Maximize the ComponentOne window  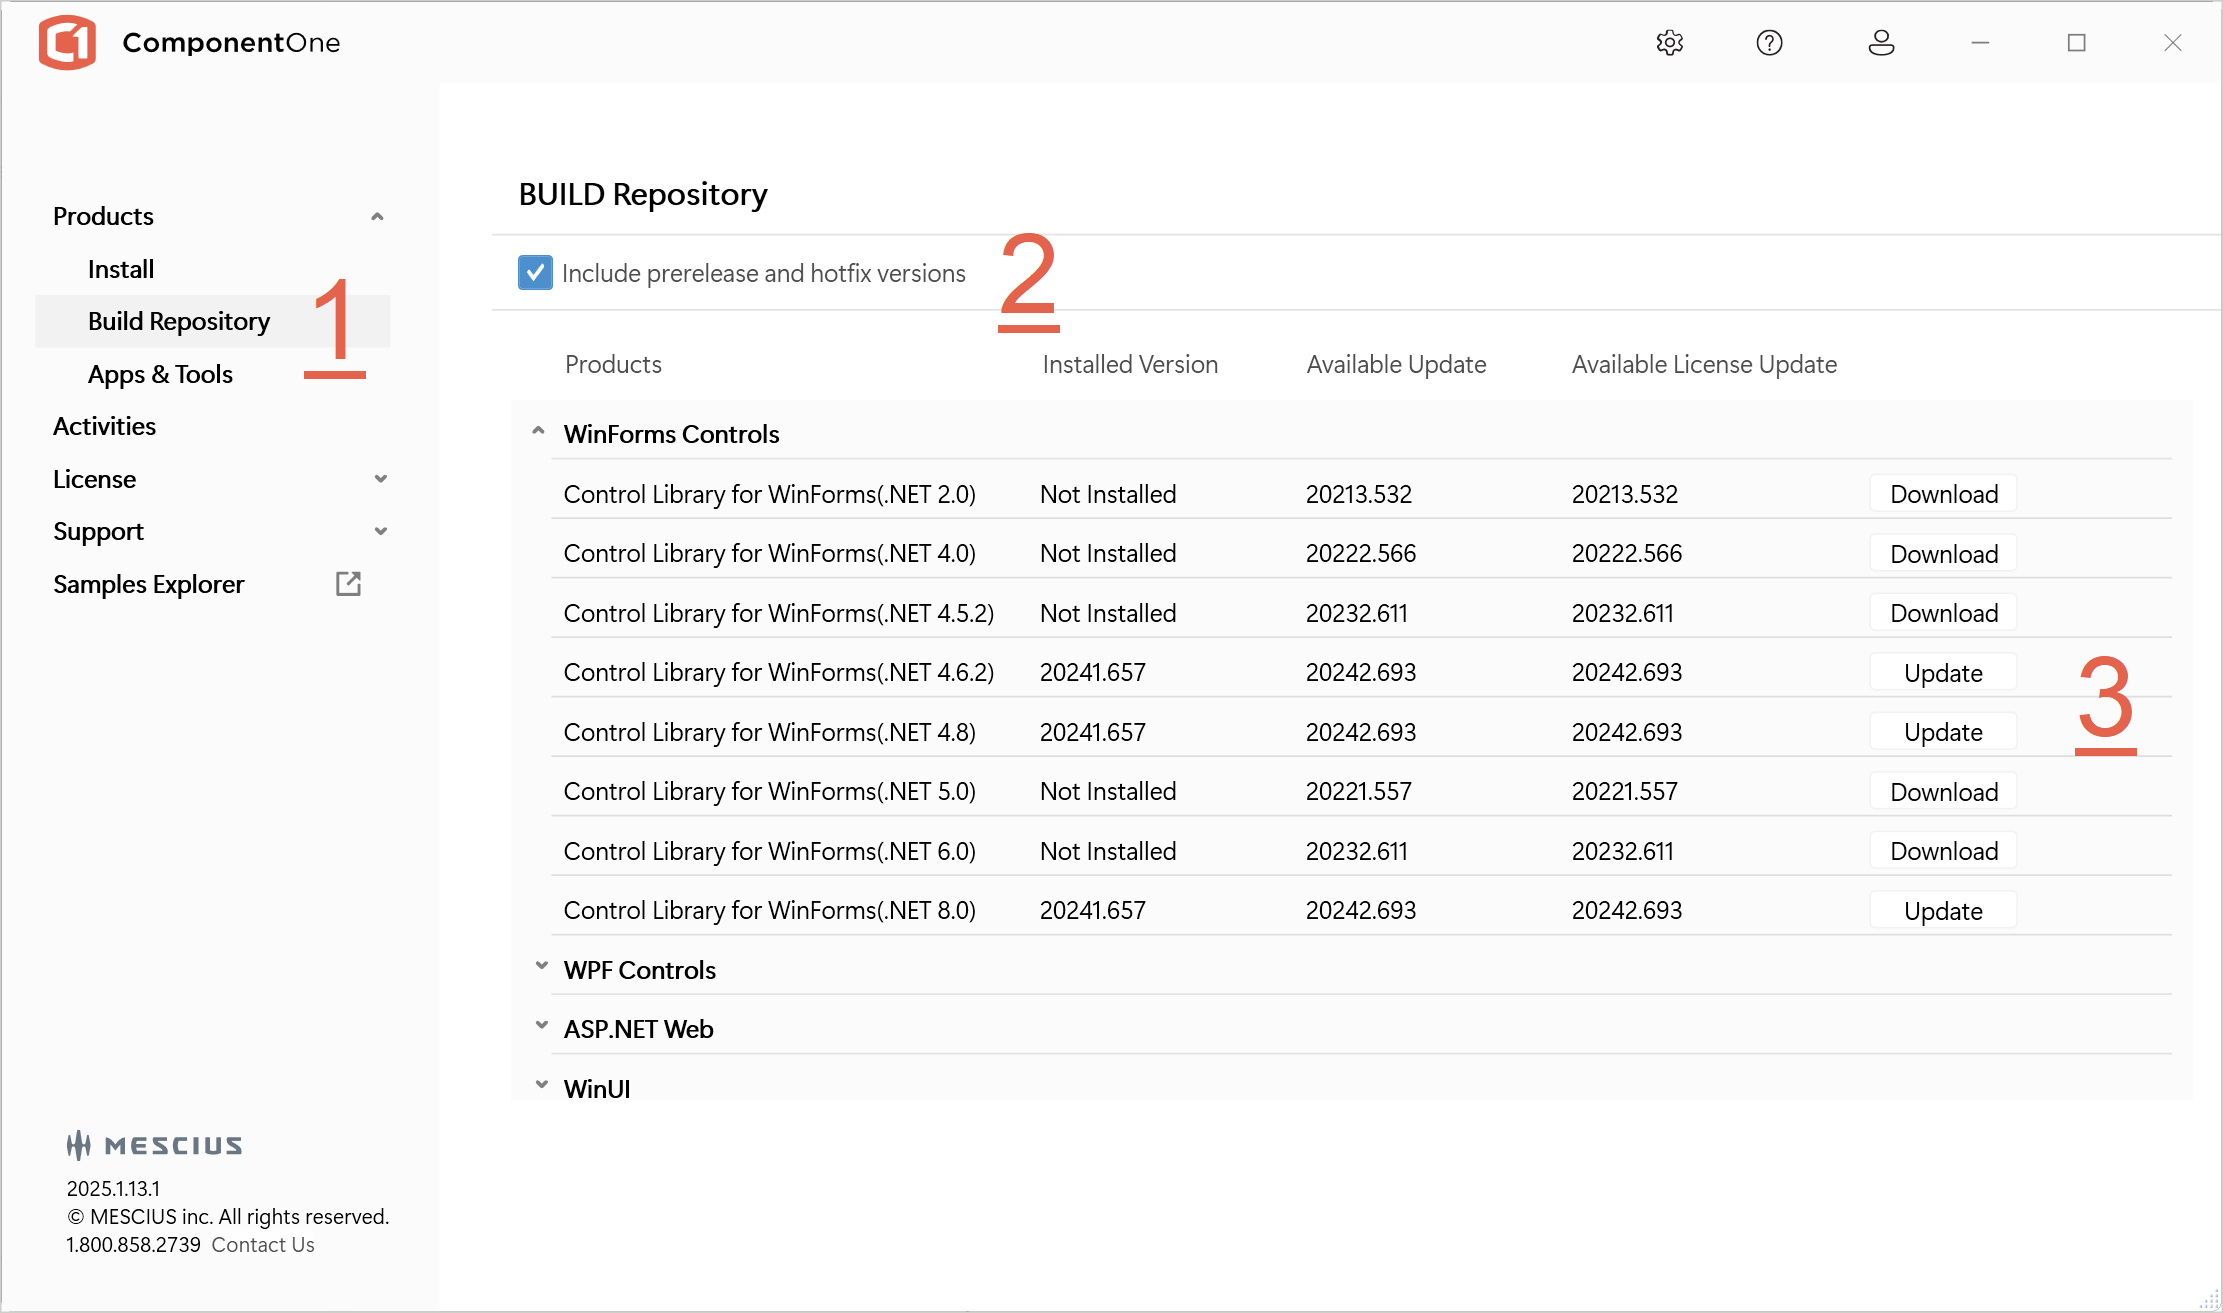2077,43
